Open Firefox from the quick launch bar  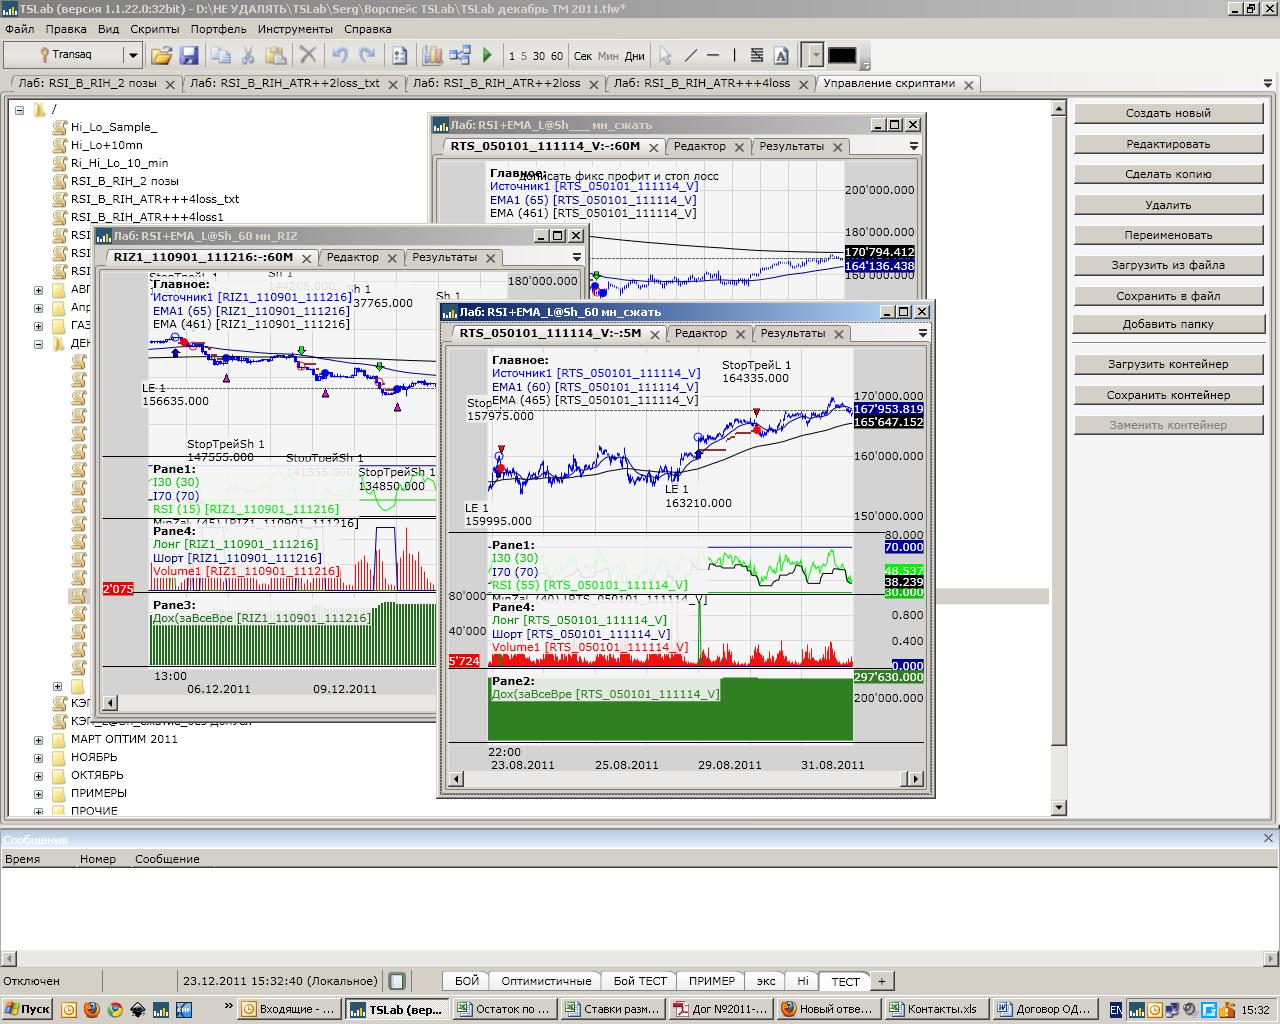91,1009
